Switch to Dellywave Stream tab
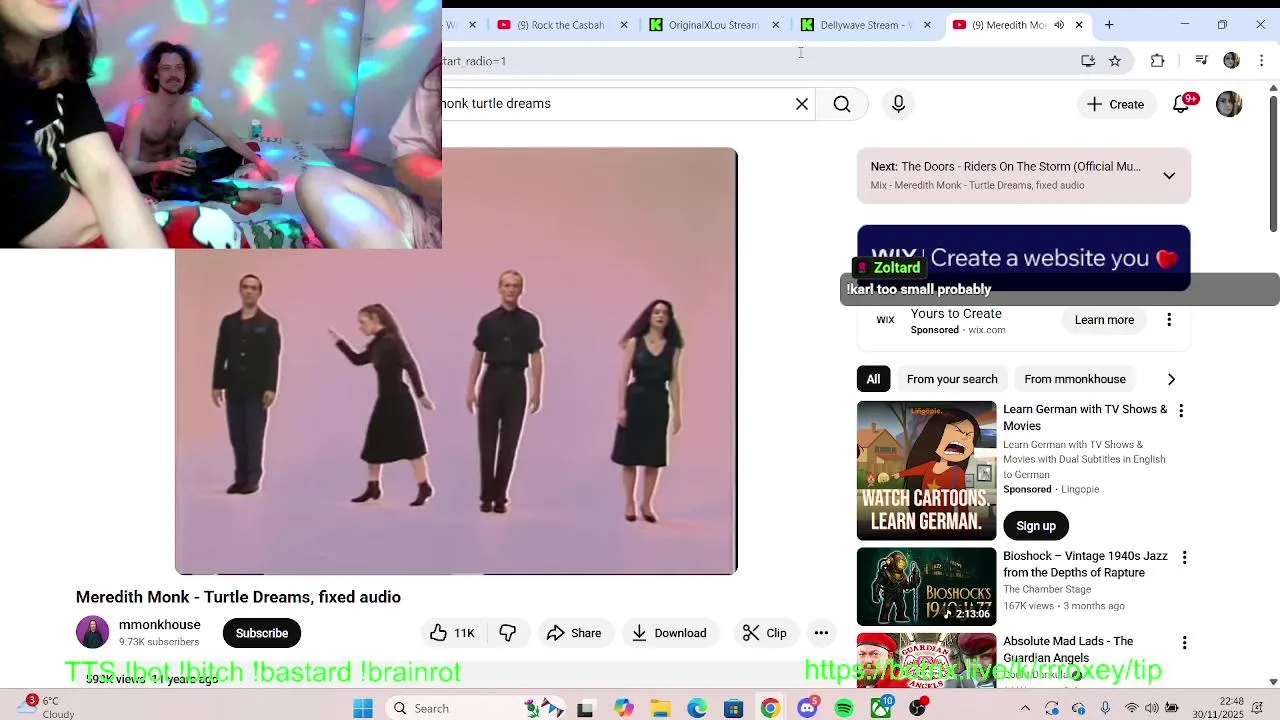 [x=864, y=25]
